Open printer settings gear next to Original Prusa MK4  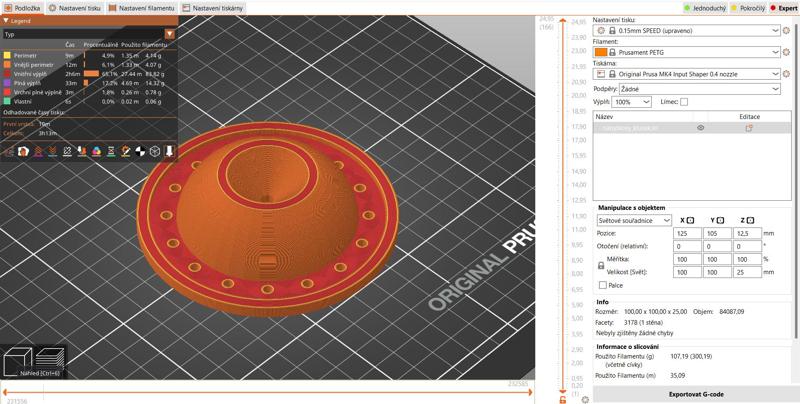(786, 74)
